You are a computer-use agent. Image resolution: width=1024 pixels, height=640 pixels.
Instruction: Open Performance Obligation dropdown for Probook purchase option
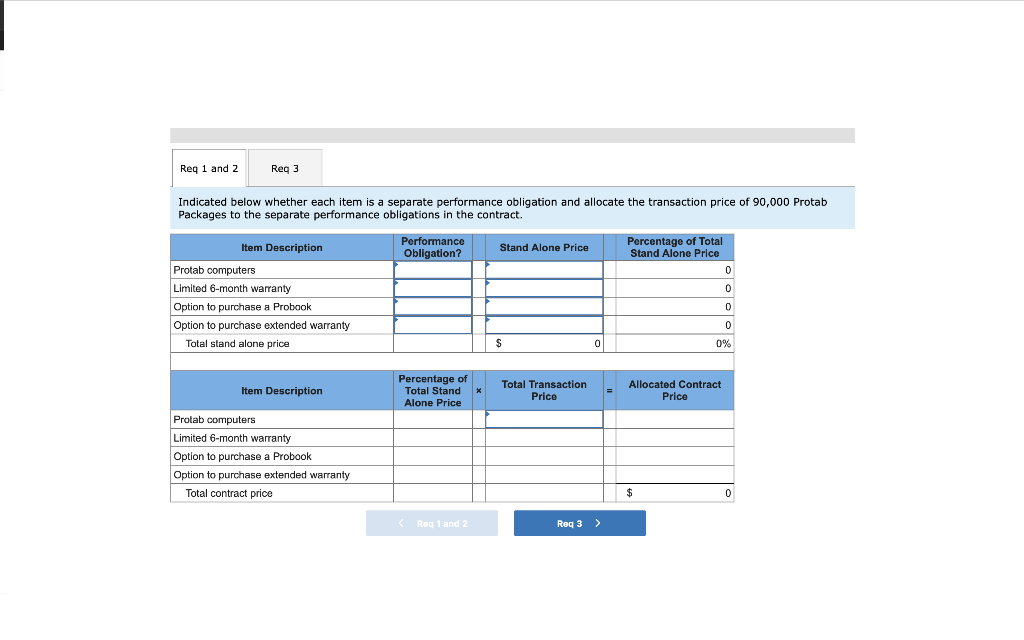pyautogui.click(x=432, y=306)
